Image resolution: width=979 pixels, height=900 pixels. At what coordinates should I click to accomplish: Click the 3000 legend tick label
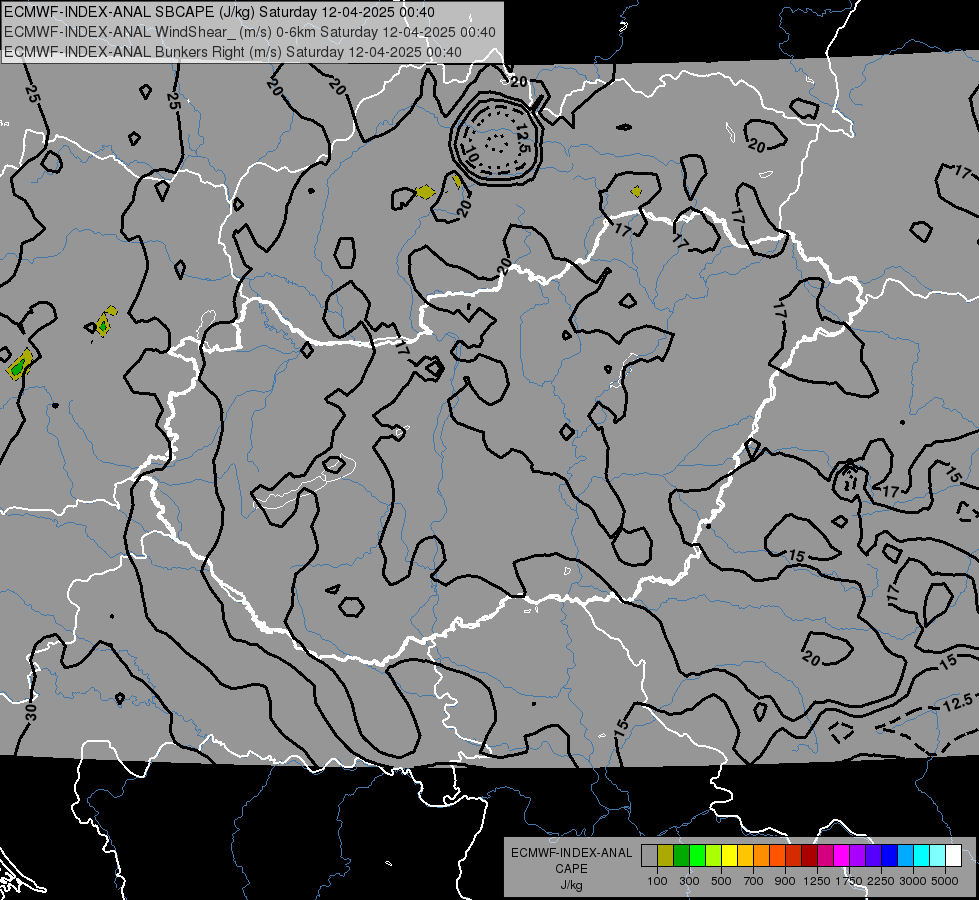click(x=913, y=881)
